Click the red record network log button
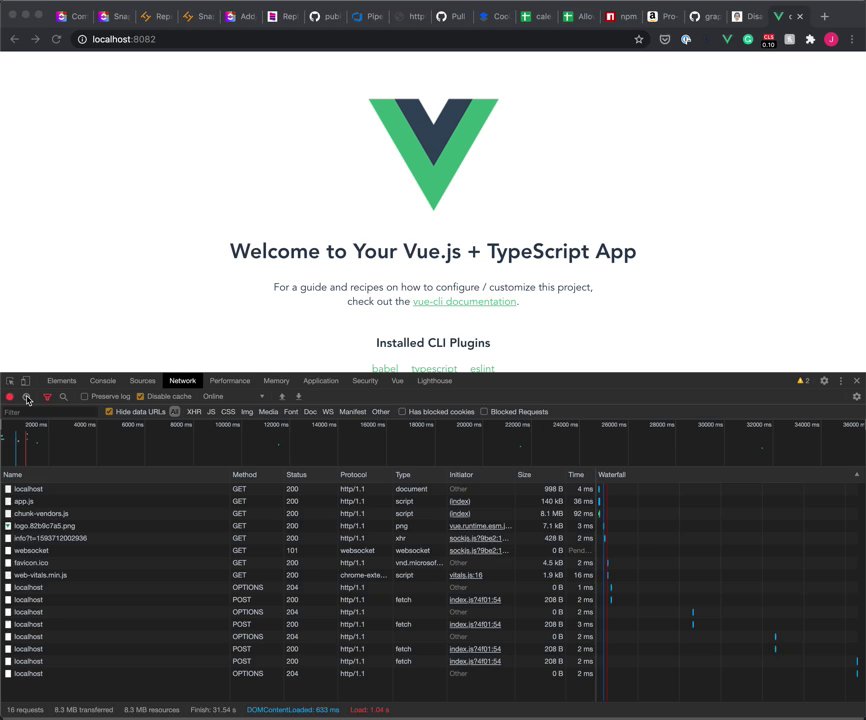Viewport: 866px width, 720px height. [9, 396]
